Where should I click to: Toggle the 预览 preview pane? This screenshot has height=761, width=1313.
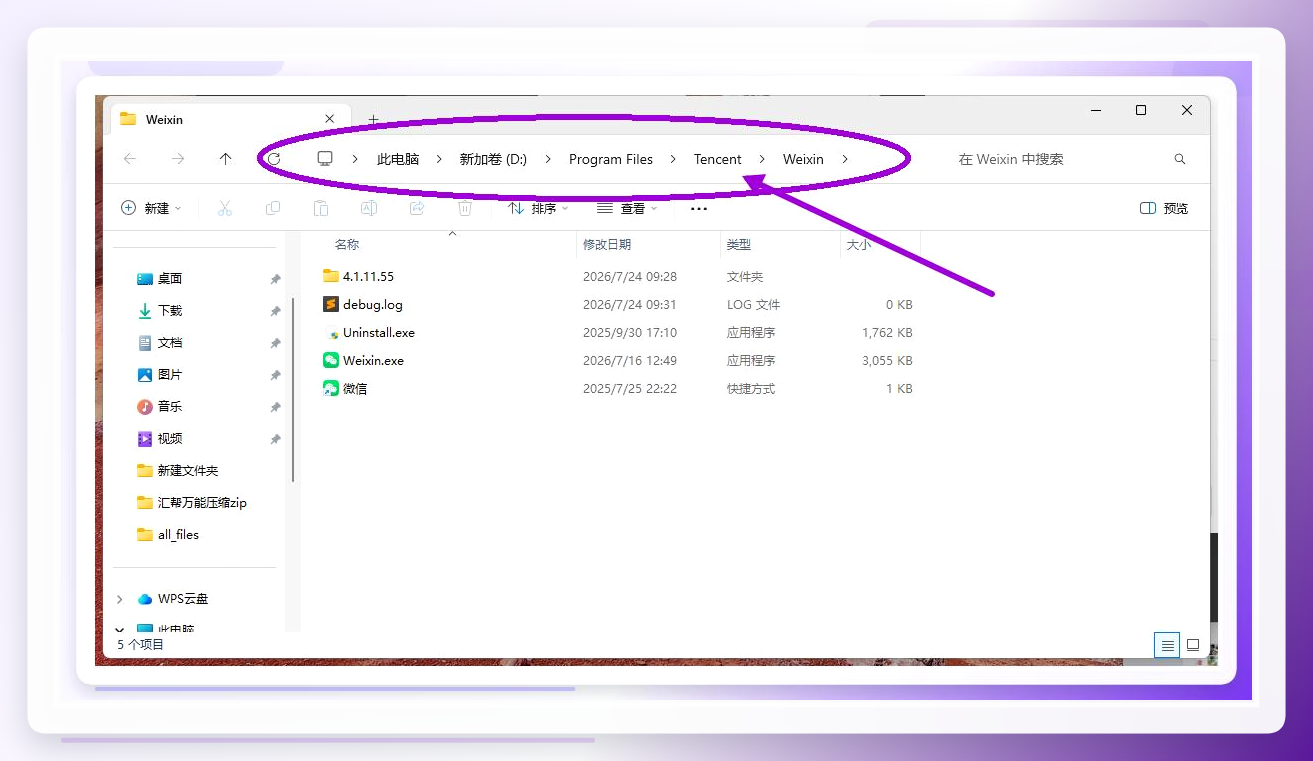[1164, 208]
